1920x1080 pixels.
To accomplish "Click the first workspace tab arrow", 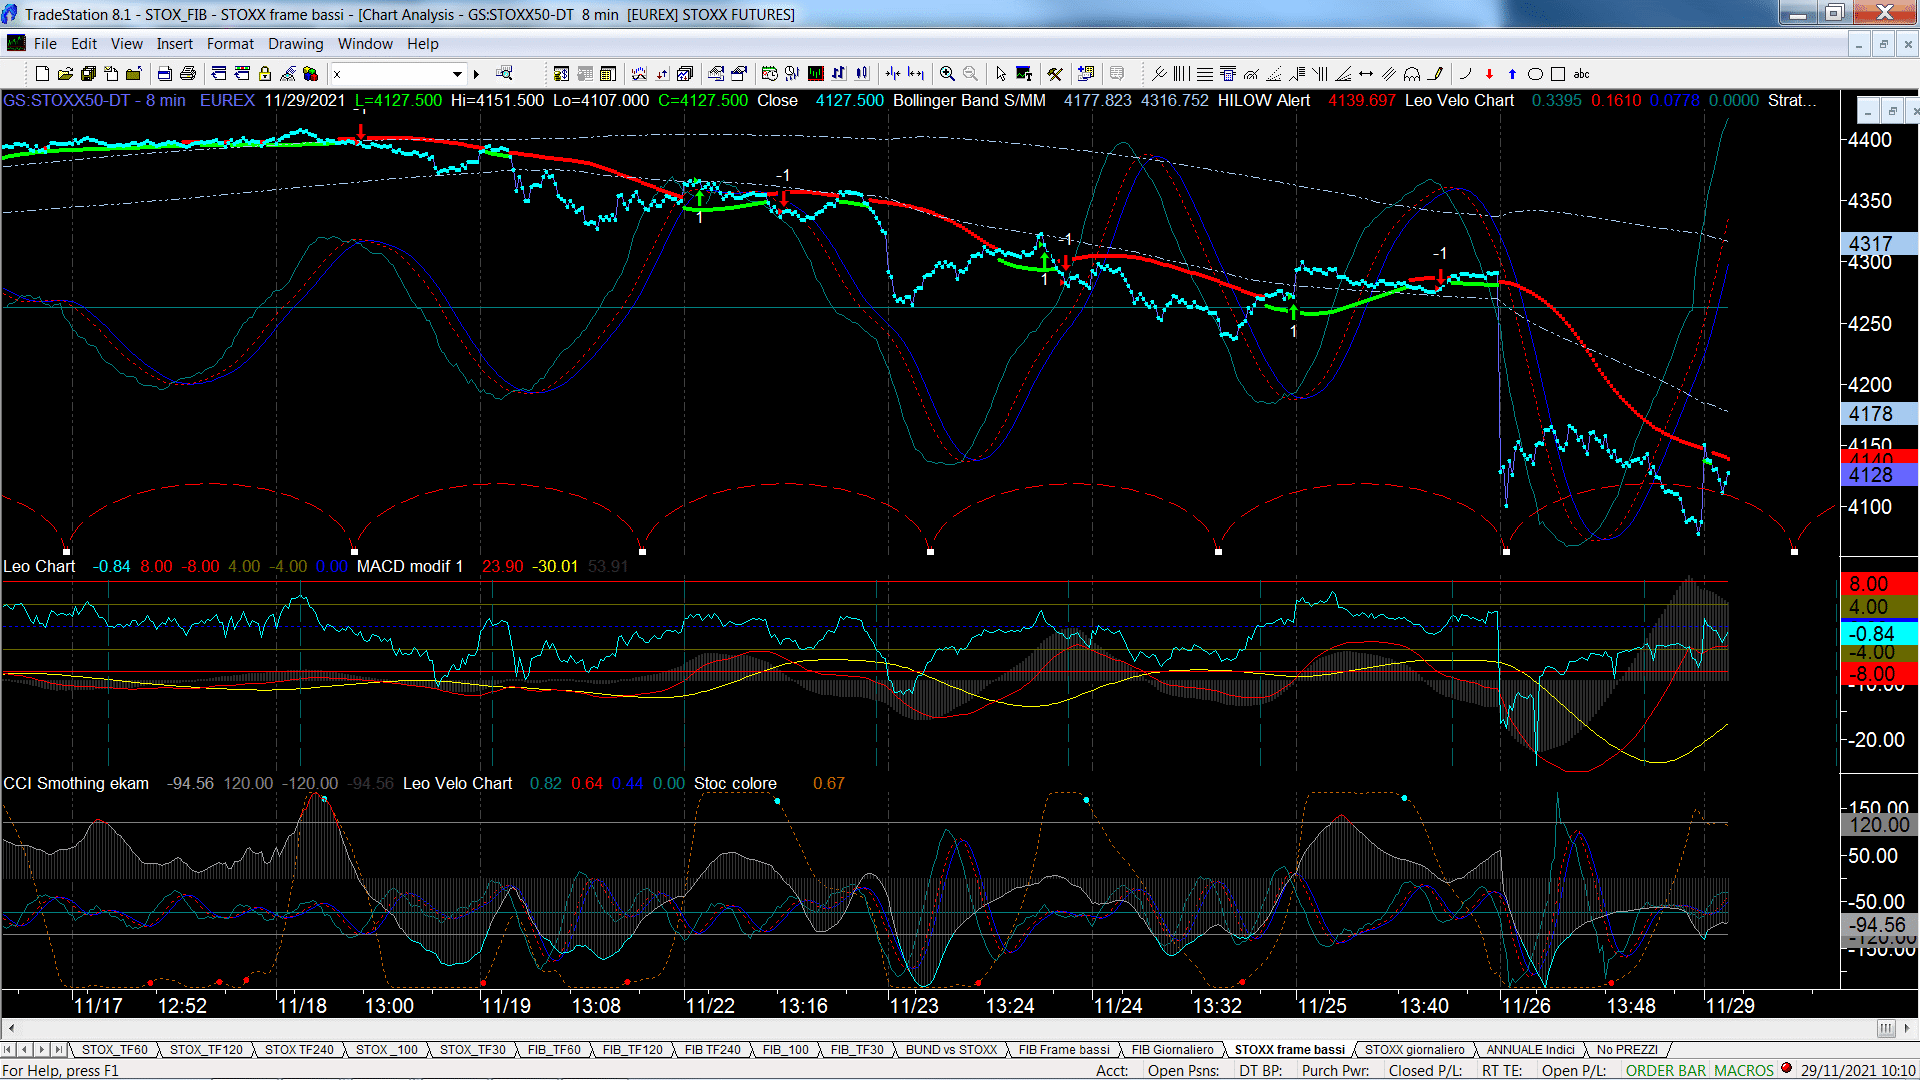I will click(x=9, y=1050).
